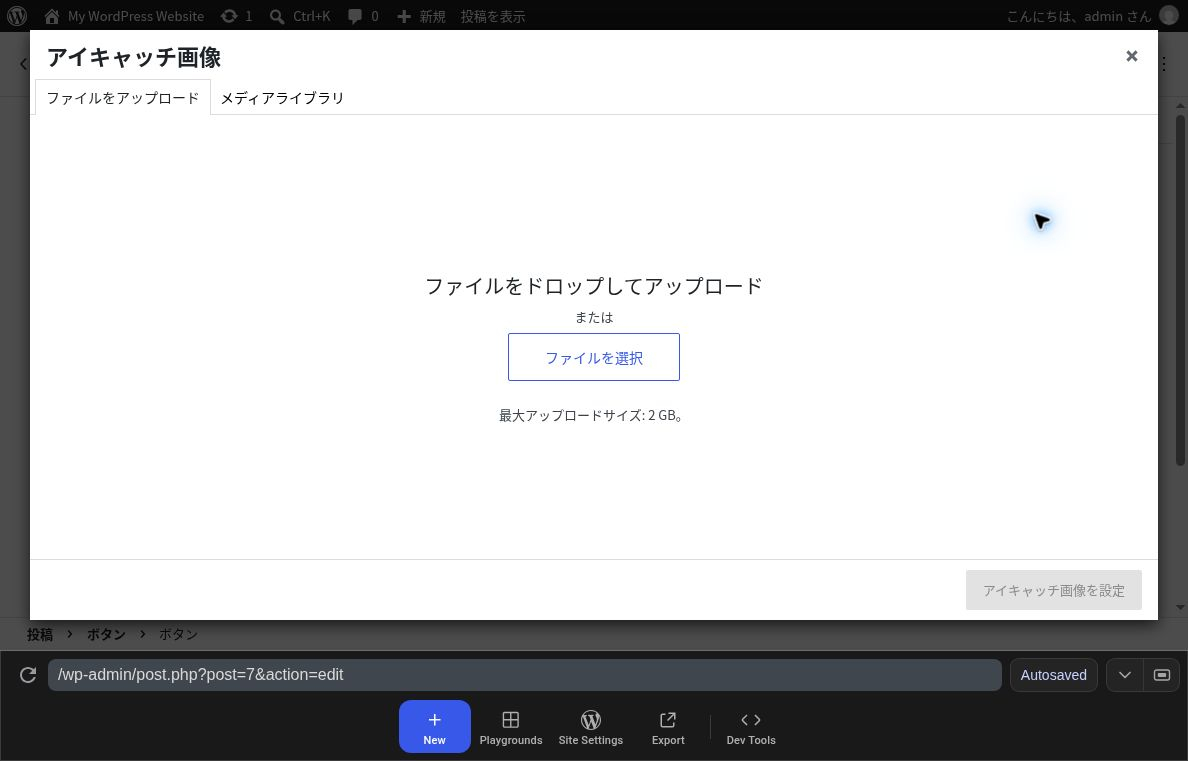The height and width of the screenshot is (761, 1188).
Task: Click 投稿 in the breadcrumb
Action: [40, 634]
